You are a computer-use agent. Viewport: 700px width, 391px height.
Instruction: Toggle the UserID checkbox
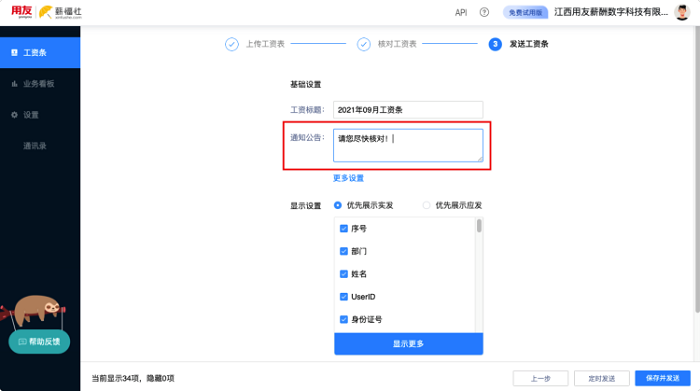(x=344, y=297)
